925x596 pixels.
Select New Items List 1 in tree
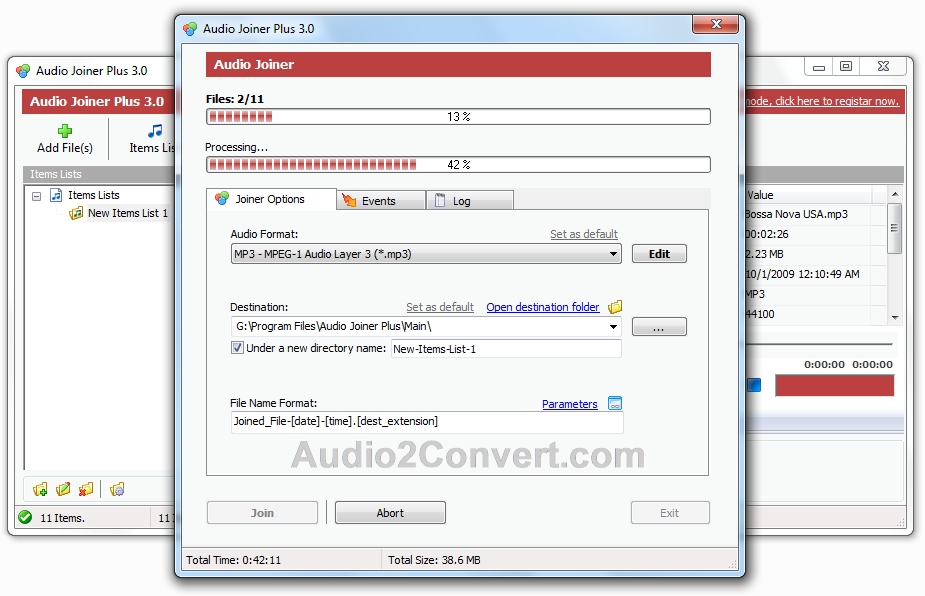tap(127, 213)
